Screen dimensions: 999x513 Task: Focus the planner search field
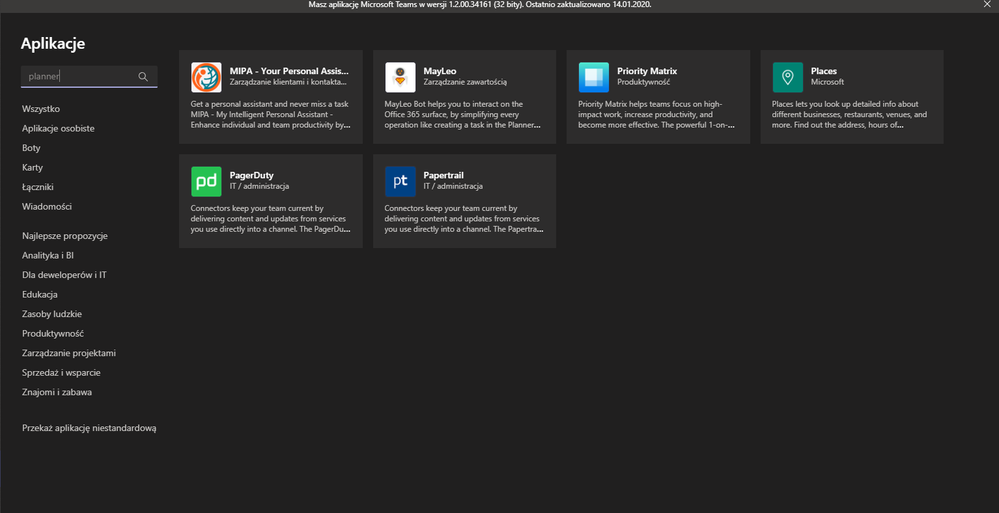(89, 76)
